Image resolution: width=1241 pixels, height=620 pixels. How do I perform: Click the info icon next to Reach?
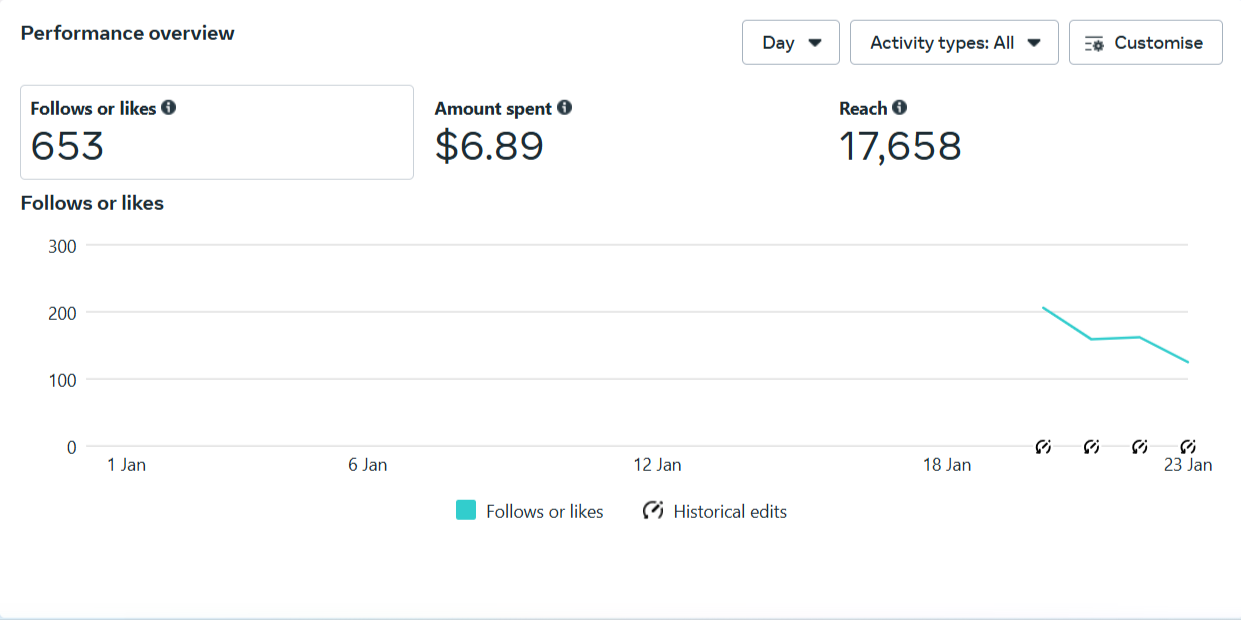coord(899,107)
